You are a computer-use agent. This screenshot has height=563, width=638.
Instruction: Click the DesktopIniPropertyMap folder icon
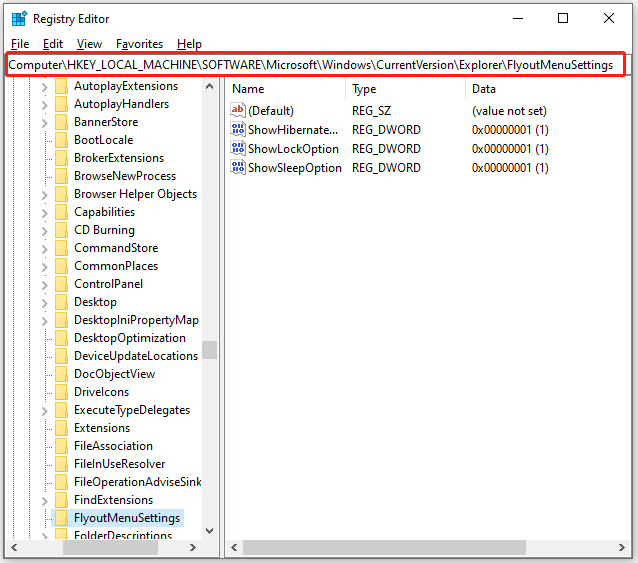[61, 320]
